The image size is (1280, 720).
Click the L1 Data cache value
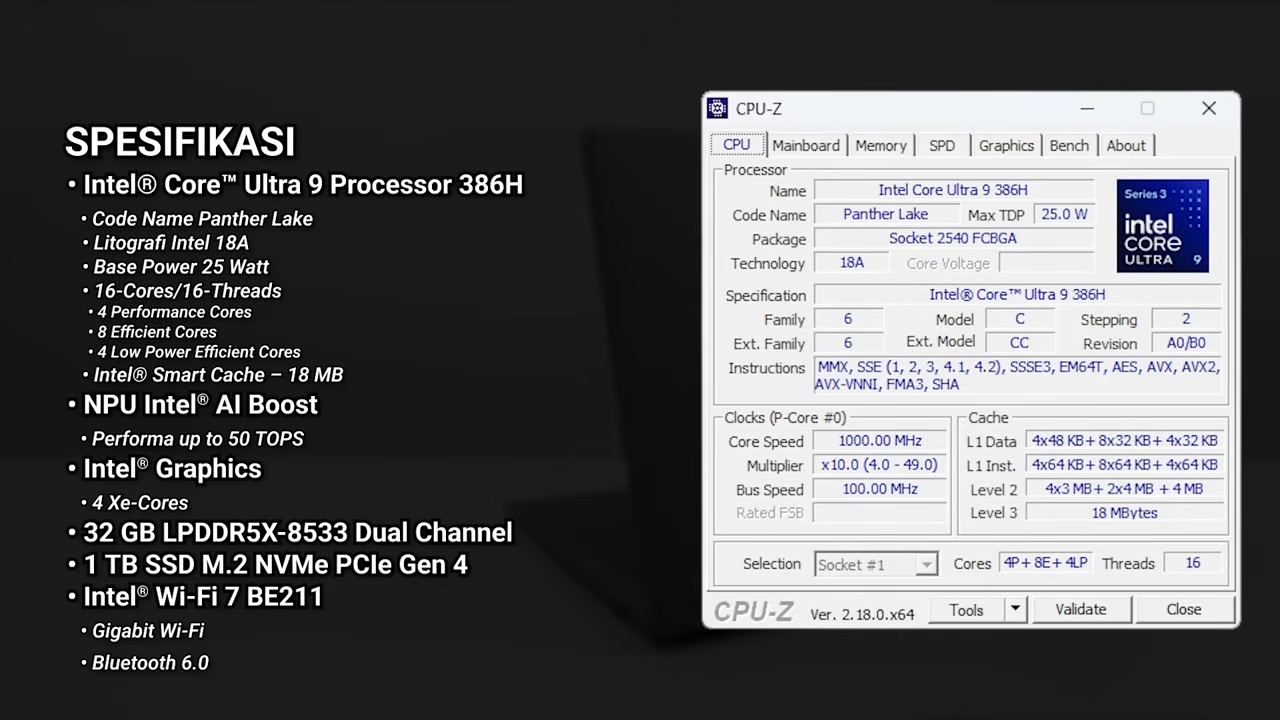coord(1124,441)
